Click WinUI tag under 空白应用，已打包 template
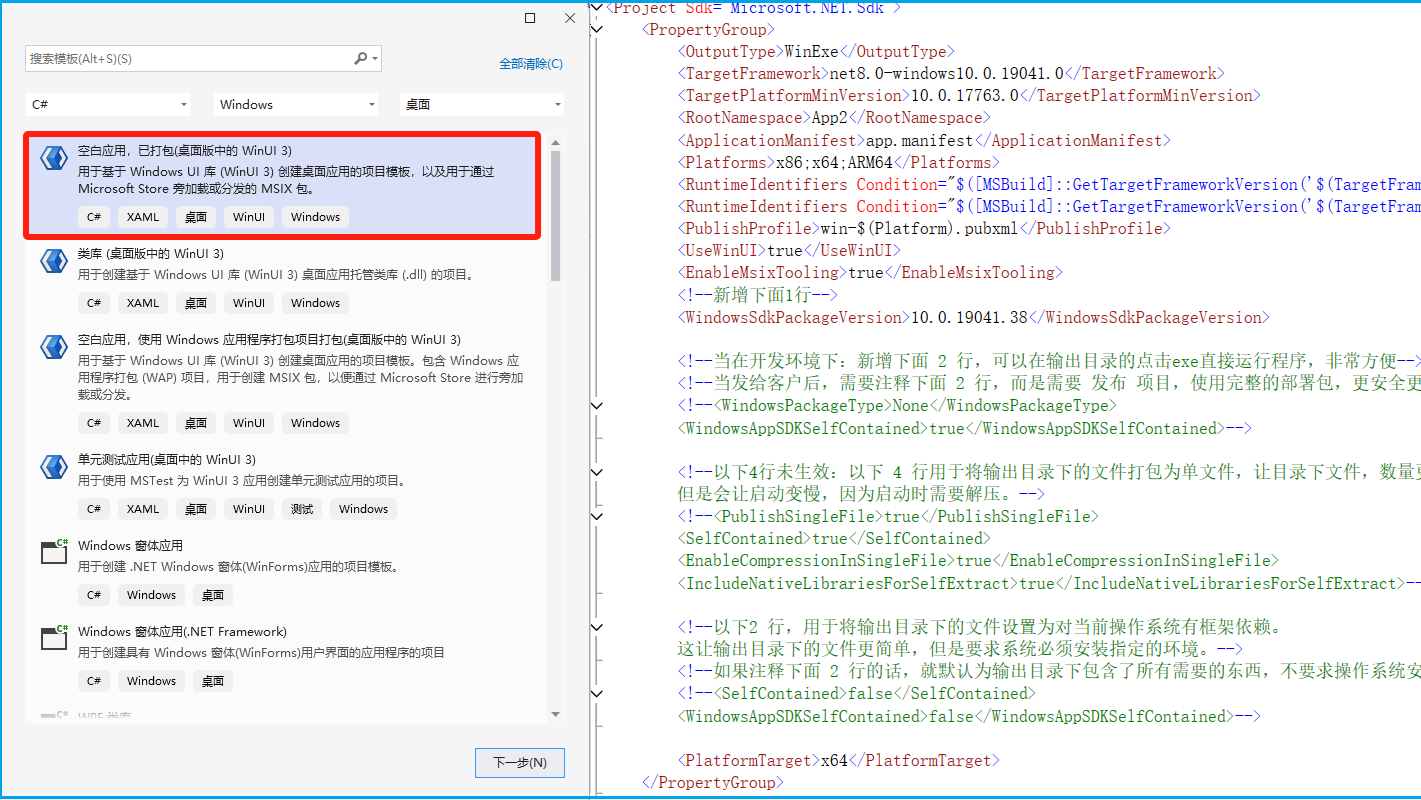 tap(249, 217)
